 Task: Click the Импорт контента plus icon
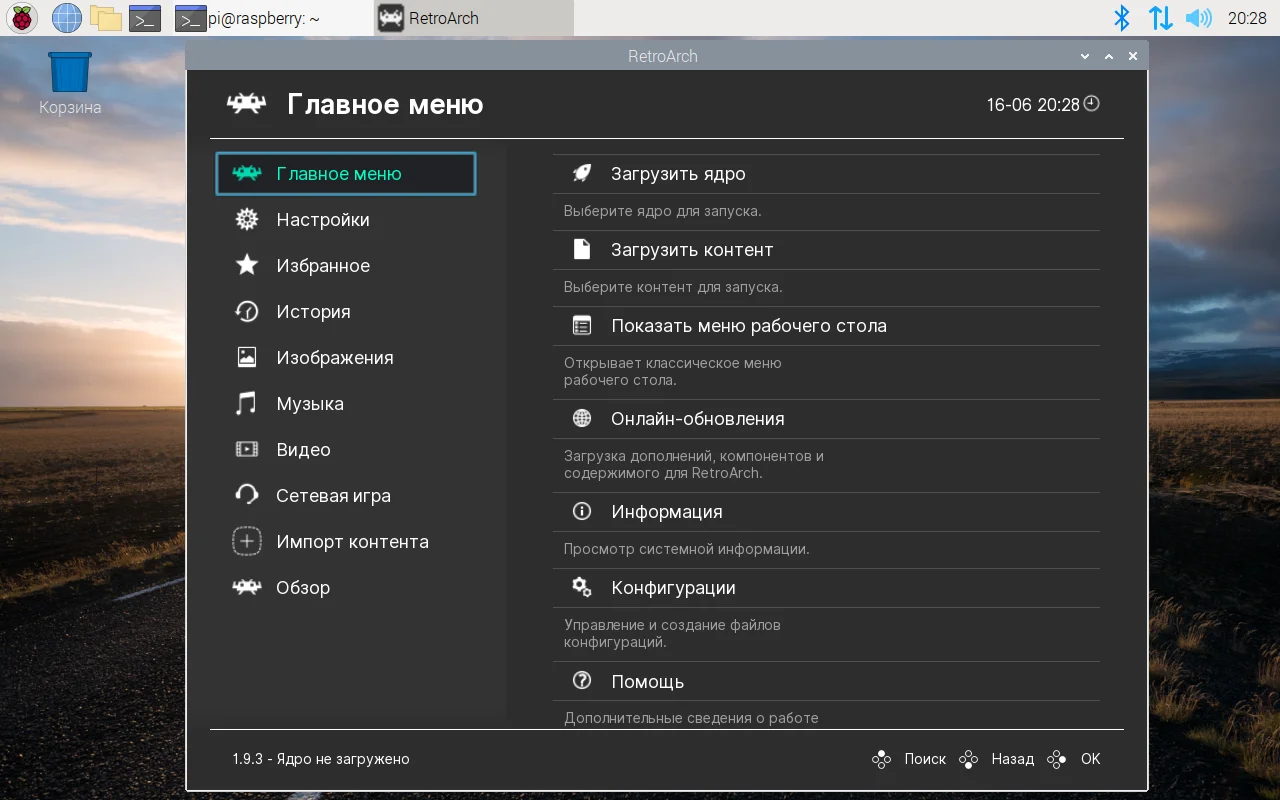[x=246, y=542]
